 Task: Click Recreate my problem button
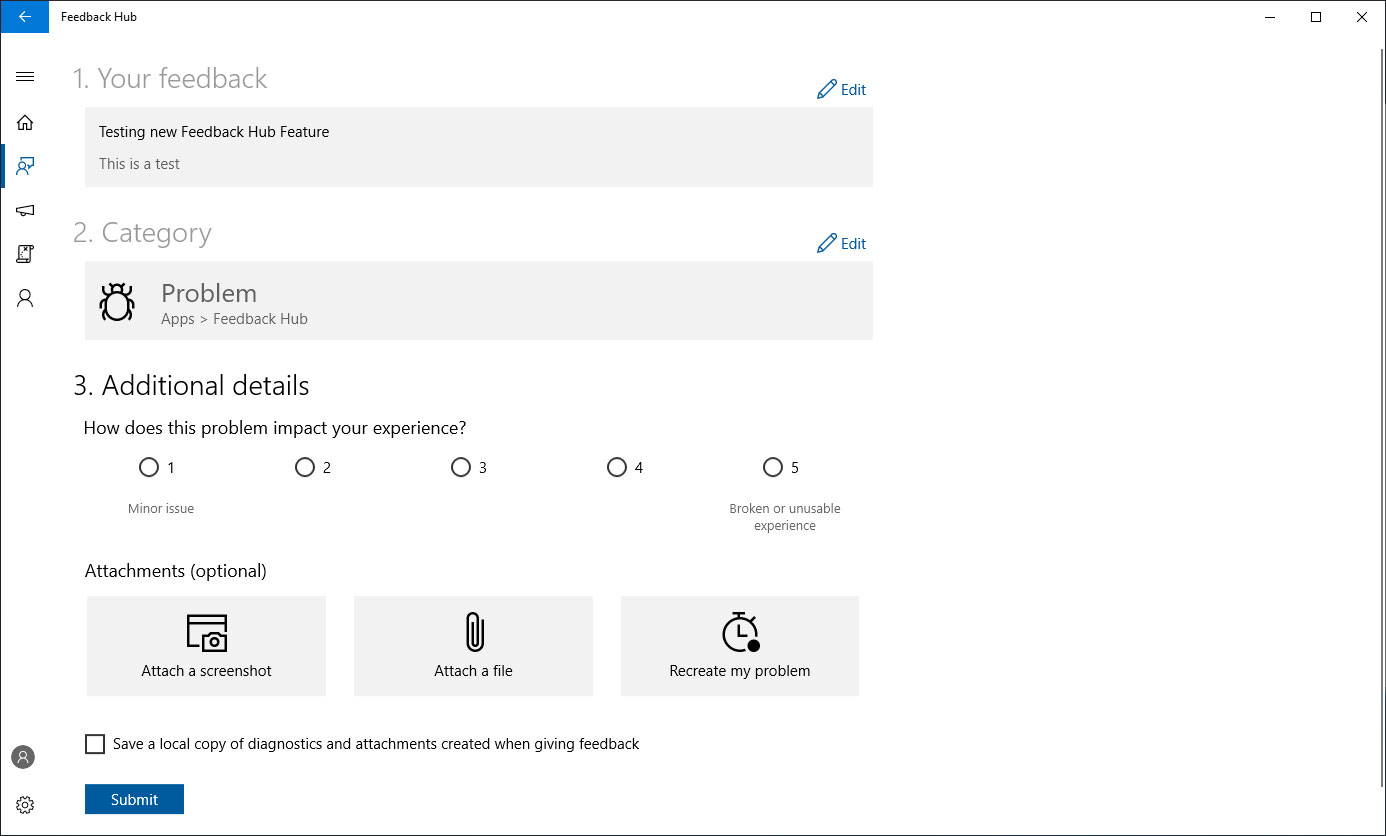coord(740,646)
